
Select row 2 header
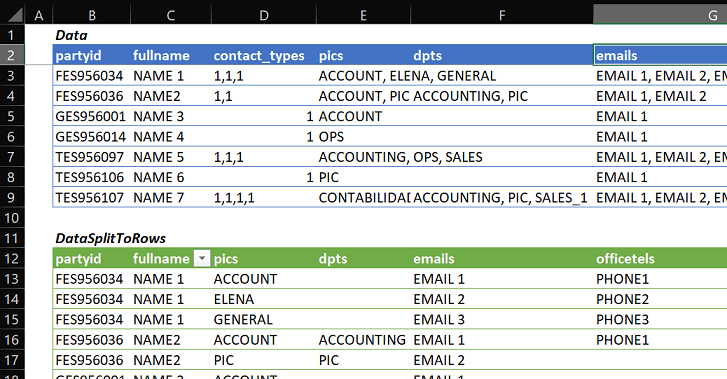click(12, 55)
